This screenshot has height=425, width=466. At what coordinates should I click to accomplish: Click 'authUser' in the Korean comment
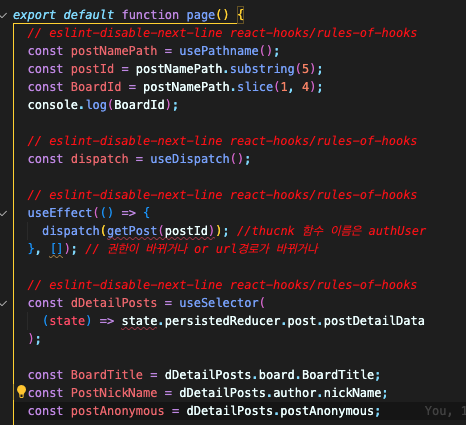pos(397,231)
